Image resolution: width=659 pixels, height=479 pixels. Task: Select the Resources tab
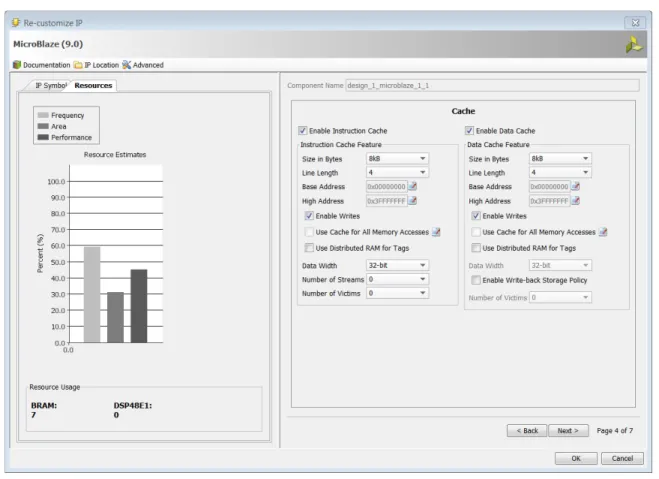coord(93,85)
